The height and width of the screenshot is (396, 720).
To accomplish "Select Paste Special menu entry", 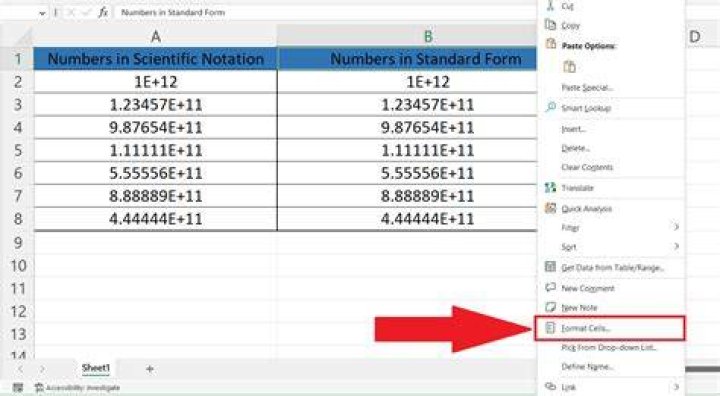I will coord(587,87).
